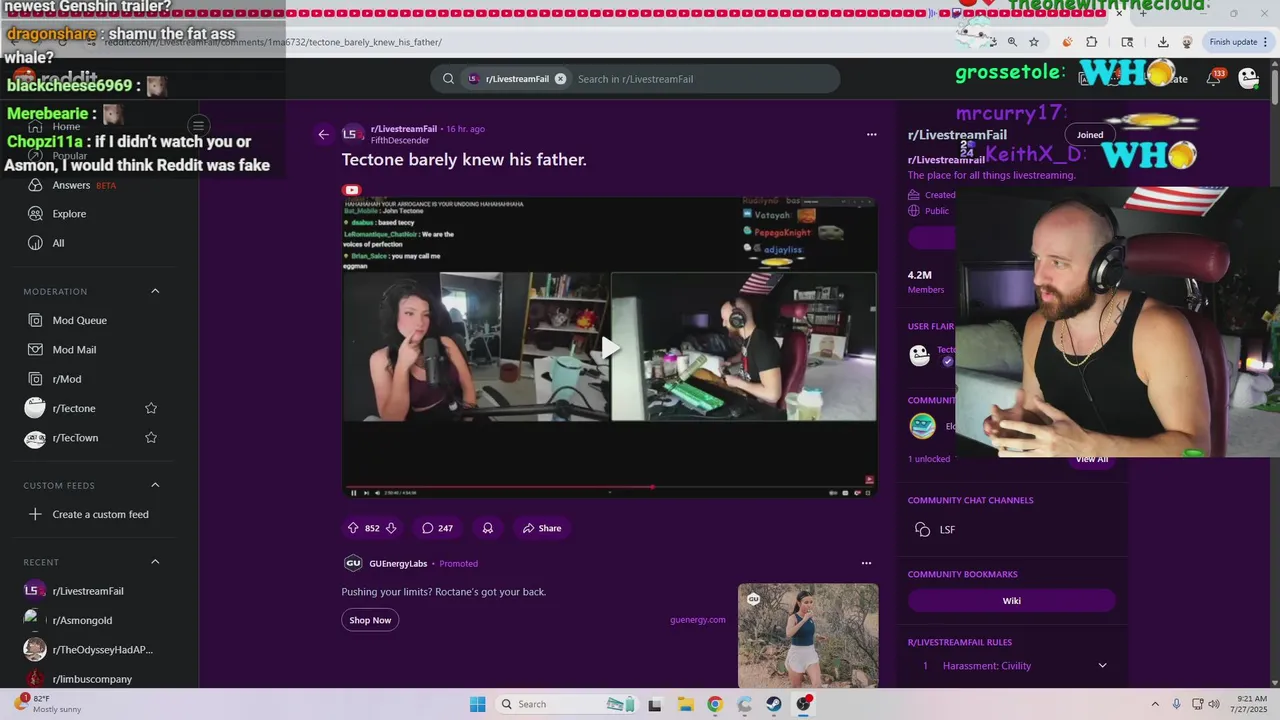Image resolution: width=1280 pixels, height=720 pixels.
Task: Go back using the arrow beside the post
Action: [x=323, y=134]
